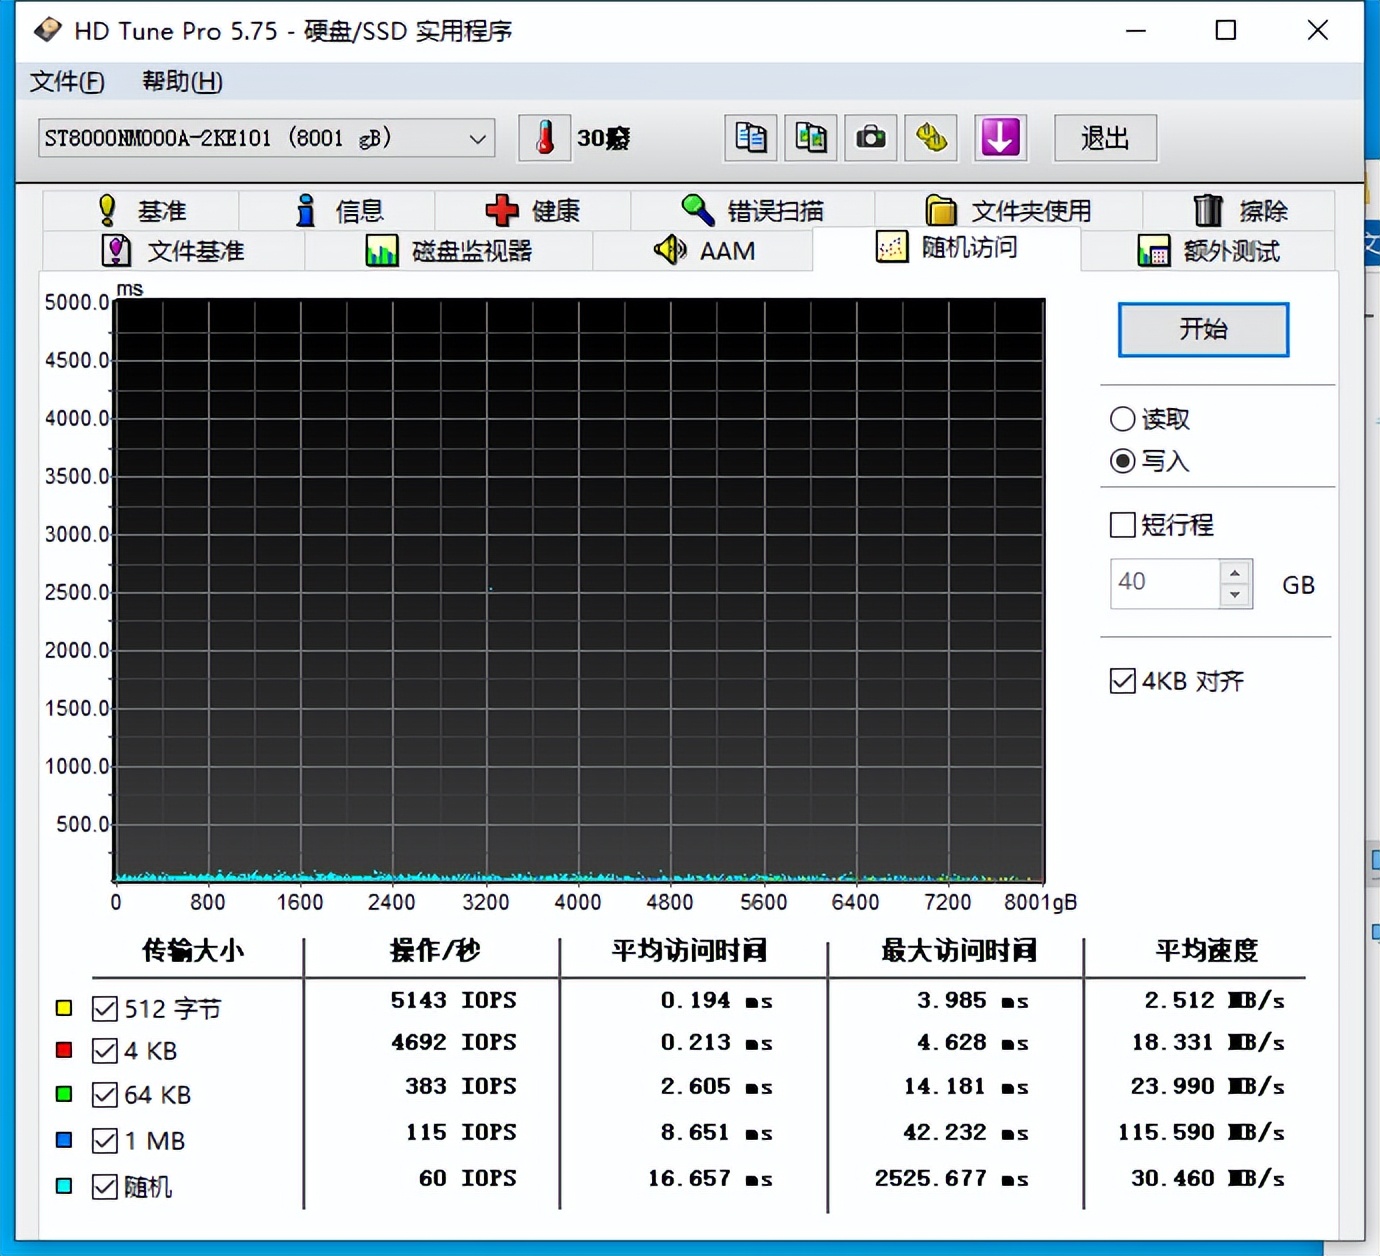Copy image using the second clipboard icon

click(810, 138)
